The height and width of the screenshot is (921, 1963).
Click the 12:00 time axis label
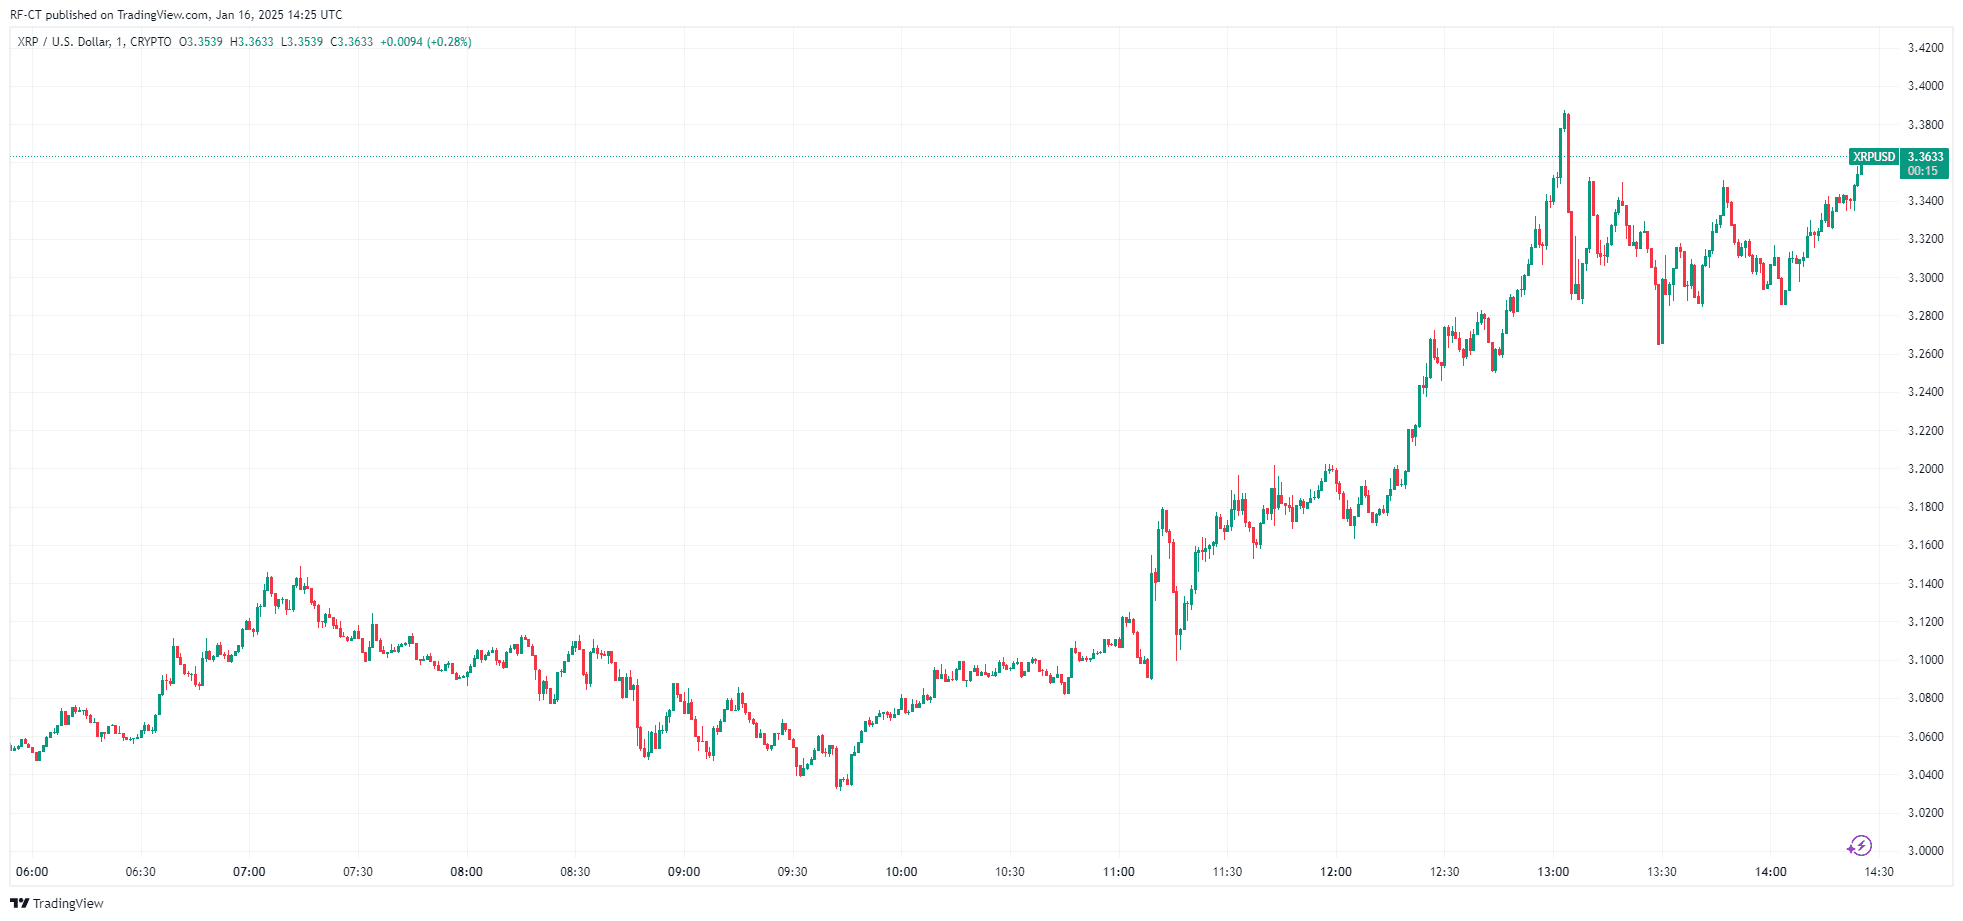1336,872
